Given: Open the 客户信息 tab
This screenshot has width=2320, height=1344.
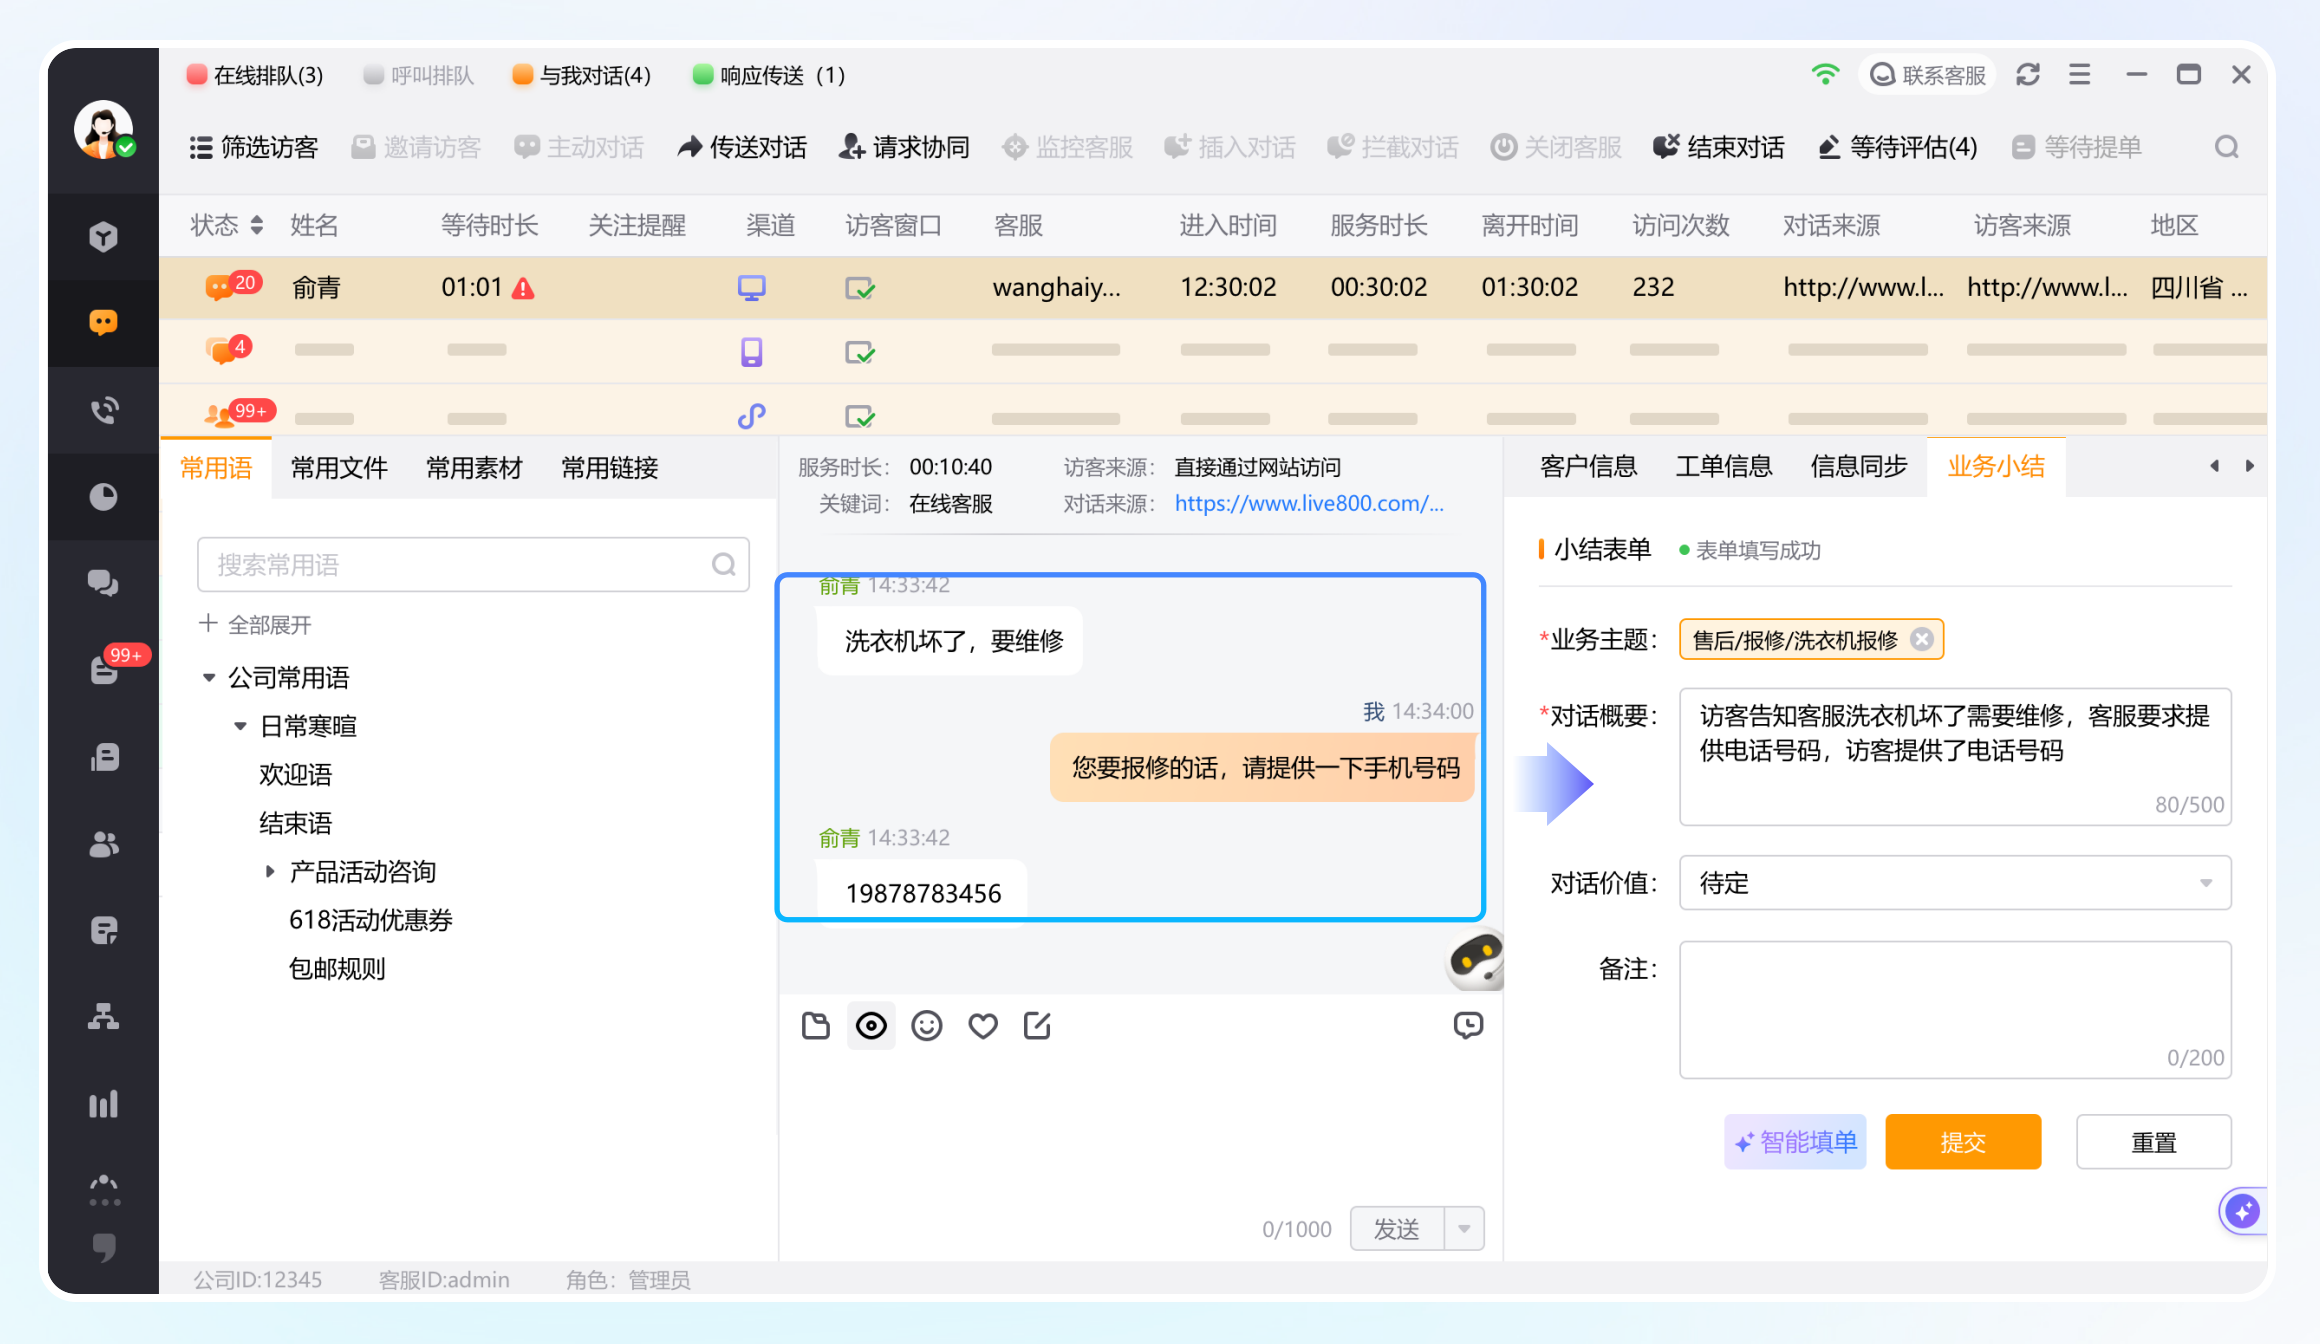Looking at the screenshot, I should [1588, 467].
